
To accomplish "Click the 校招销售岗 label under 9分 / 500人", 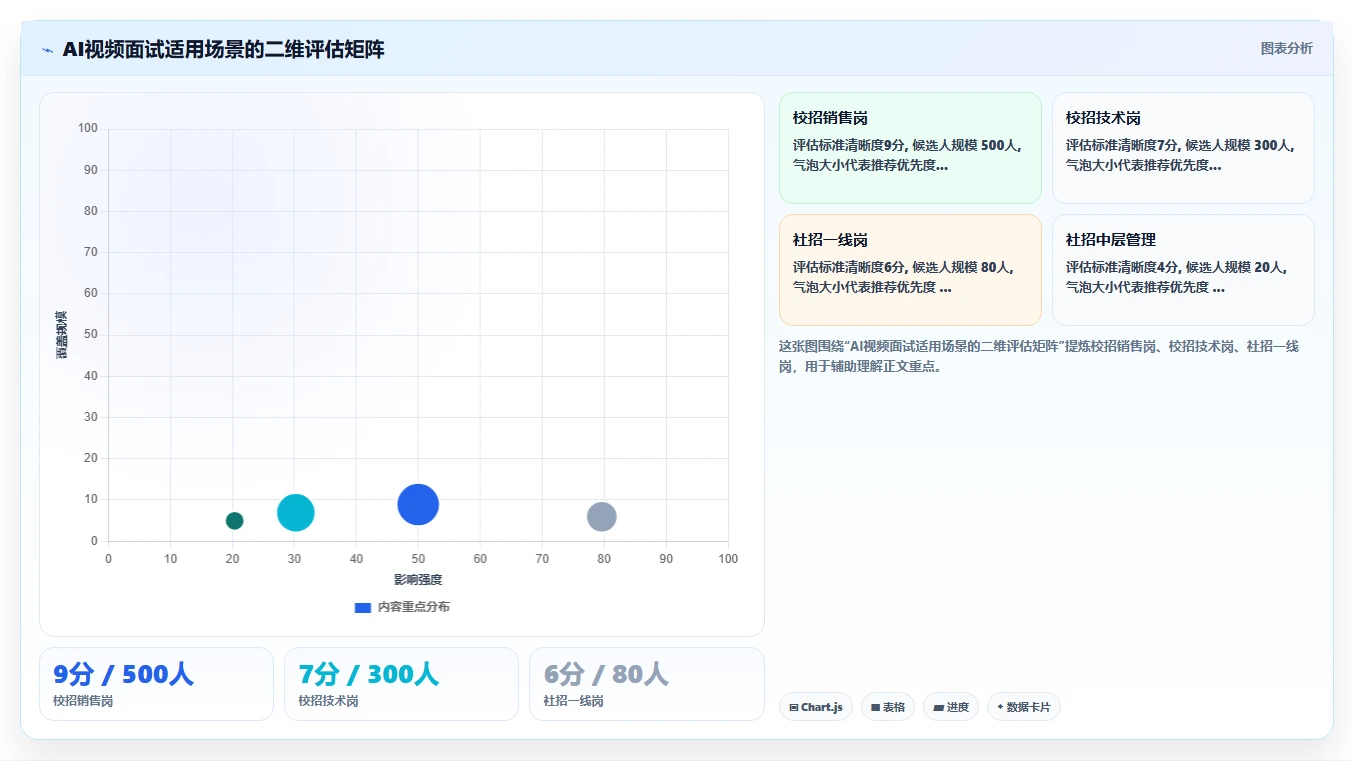I will (x=83, y=701).
